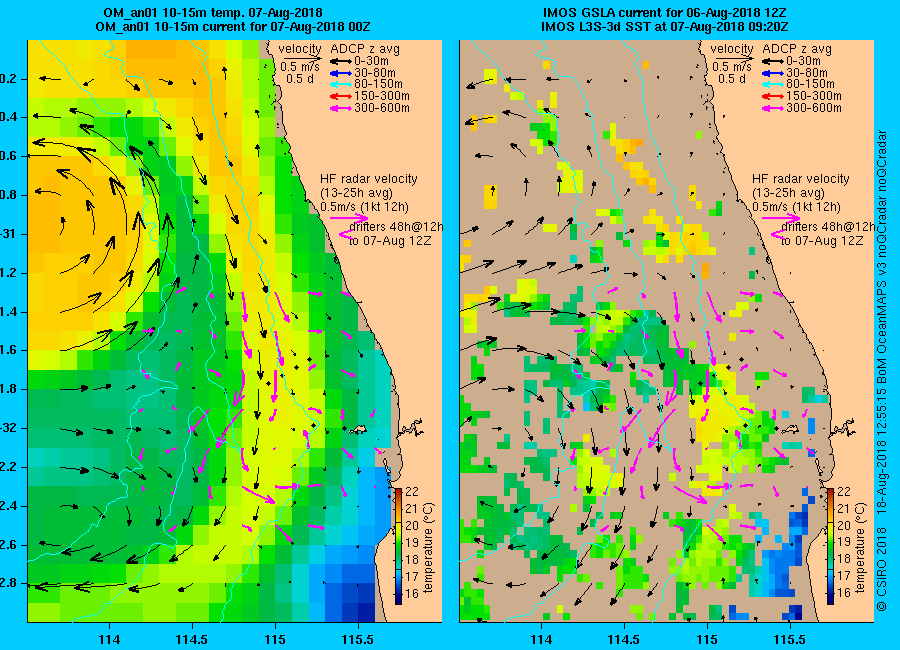Click 'temperature (°C)' label of right colorbar
This screenshot has height=650, width=900.
[860, 547]
